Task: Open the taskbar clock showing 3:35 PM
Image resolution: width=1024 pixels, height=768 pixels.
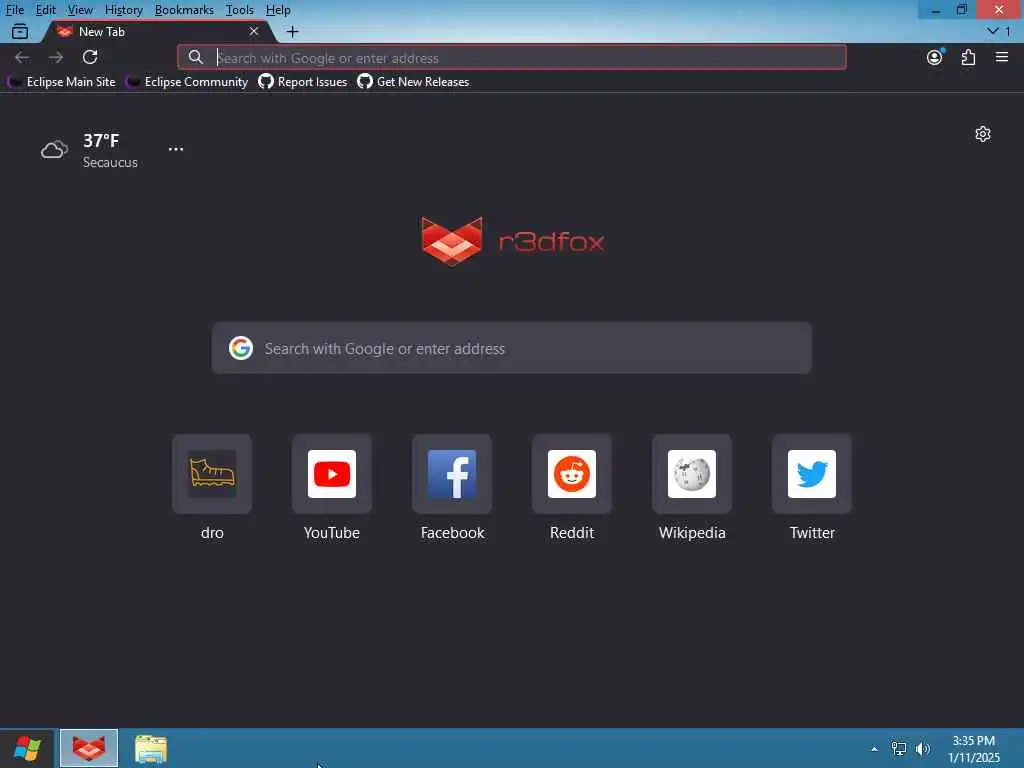Action: point(974,749)
